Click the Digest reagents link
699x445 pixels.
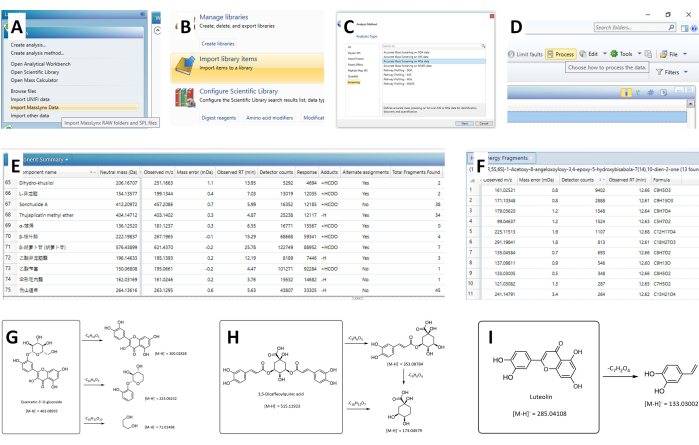coord(218,118)
